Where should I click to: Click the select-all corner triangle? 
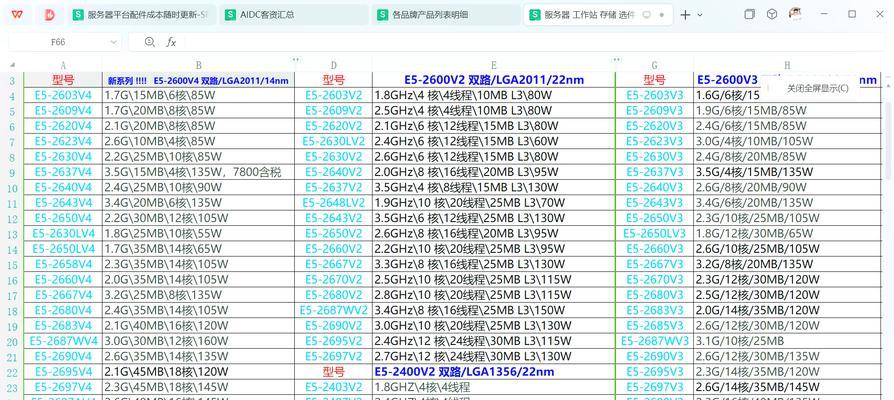point(12,64)
